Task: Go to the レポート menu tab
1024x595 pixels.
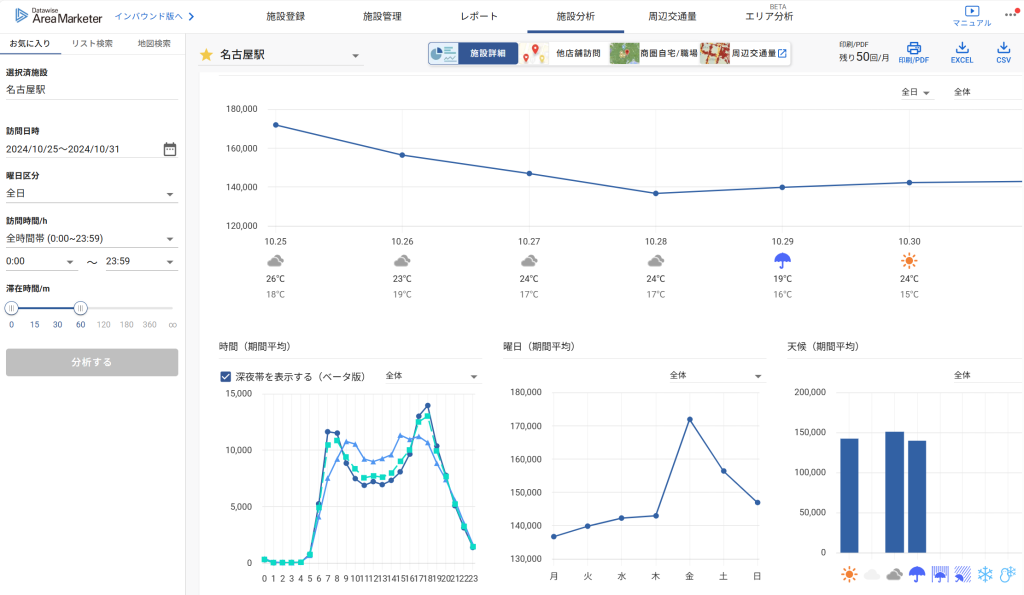Action: pyautogui.click(x=479, y=17)
